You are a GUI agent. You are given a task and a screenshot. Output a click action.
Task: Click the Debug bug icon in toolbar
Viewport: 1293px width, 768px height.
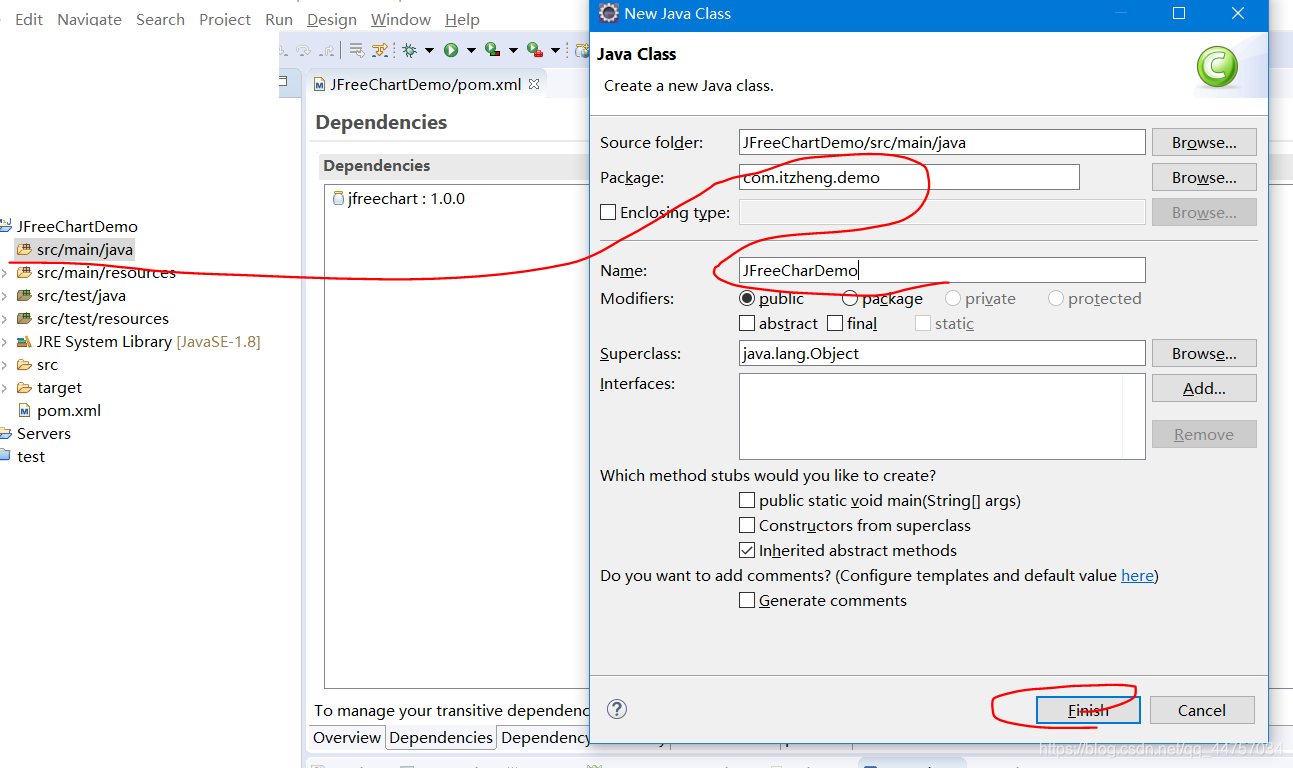pos(409,50)
